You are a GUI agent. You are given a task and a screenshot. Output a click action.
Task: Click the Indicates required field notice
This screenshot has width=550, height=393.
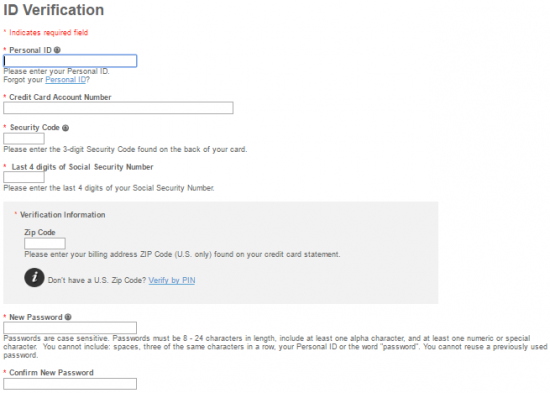point(48,33)
